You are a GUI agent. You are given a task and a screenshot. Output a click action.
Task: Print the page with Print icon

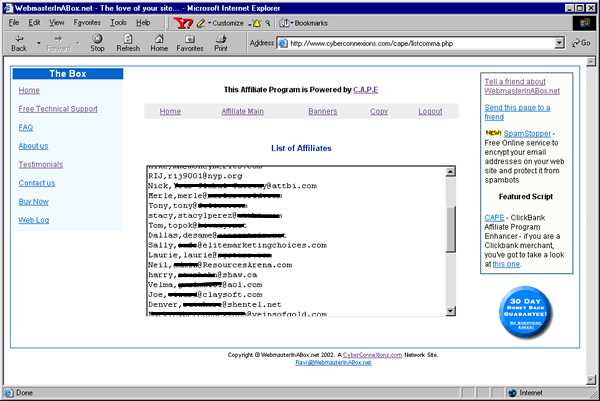click(x=221, y=43)
